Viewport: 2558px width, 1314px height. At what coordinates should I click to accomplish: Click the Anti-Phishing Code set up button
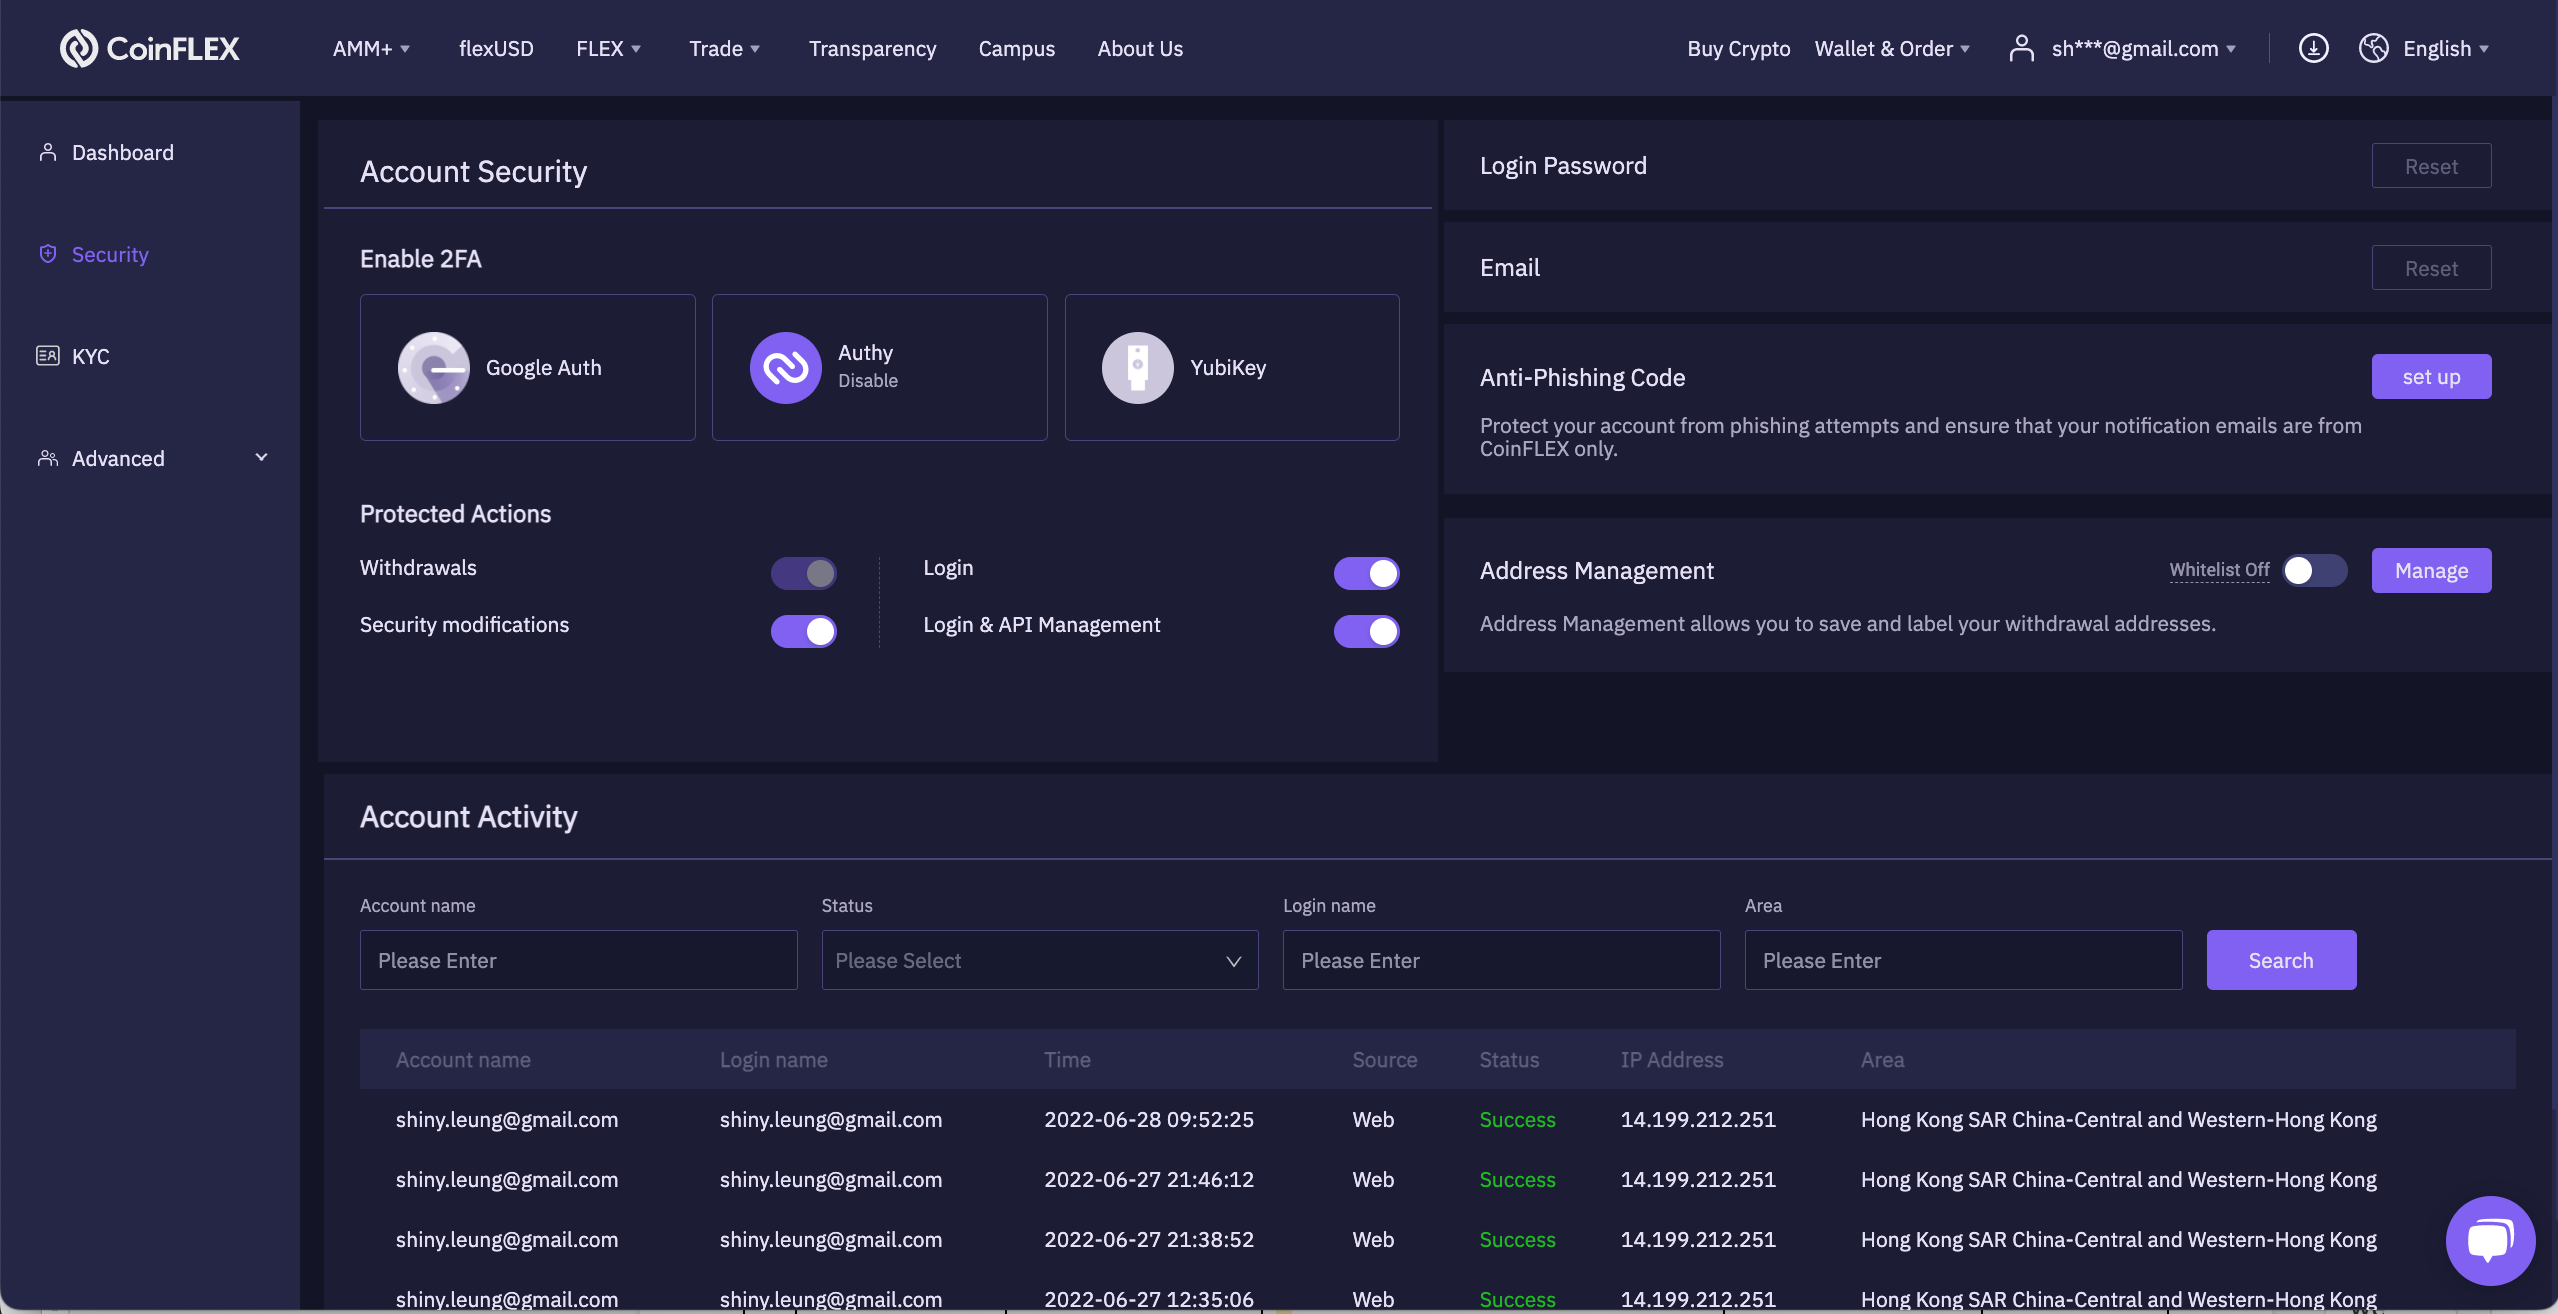(2430, 377)
